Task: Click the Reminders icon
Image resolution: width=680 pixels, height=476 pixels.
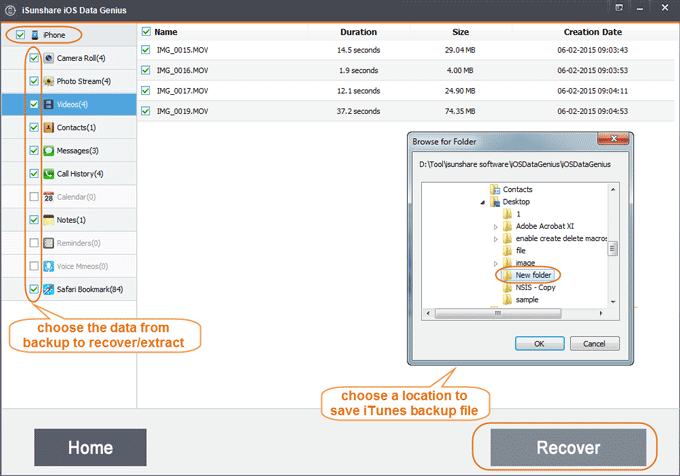Action: (x=49, y=243)
